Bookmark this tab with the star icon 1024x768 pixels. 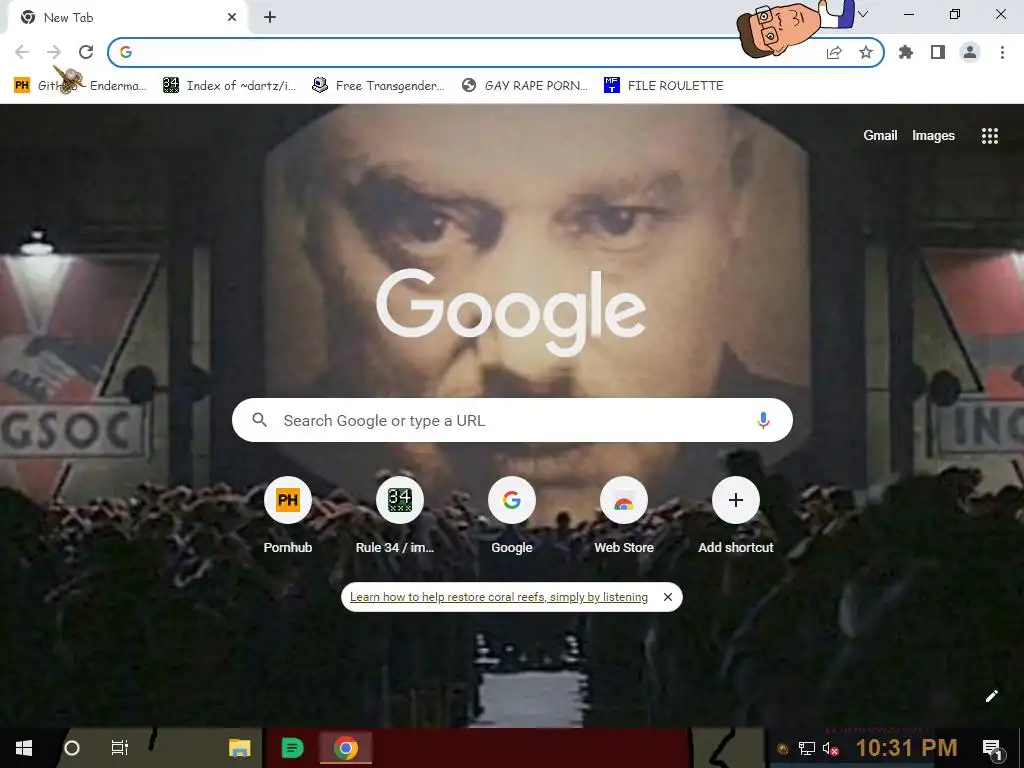click(866, 52)
